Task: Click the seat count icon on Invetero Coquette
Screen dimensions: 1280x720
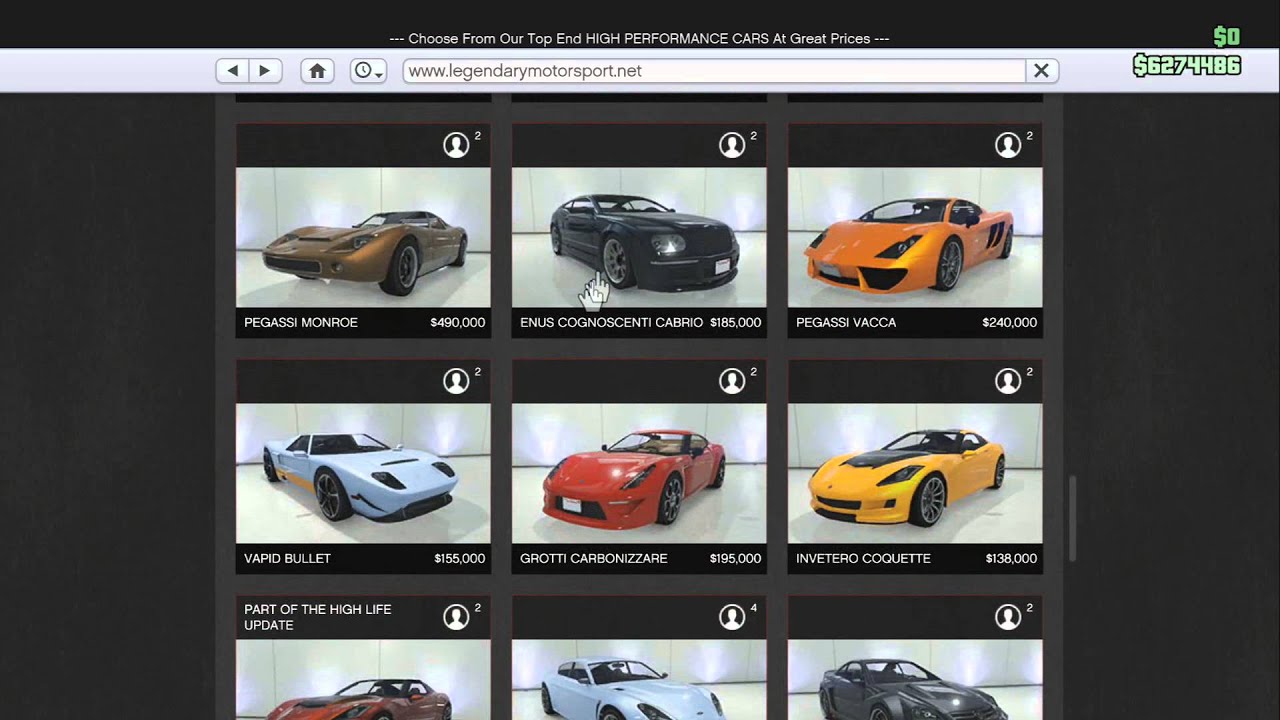Action: click(x=1008, y=381)
